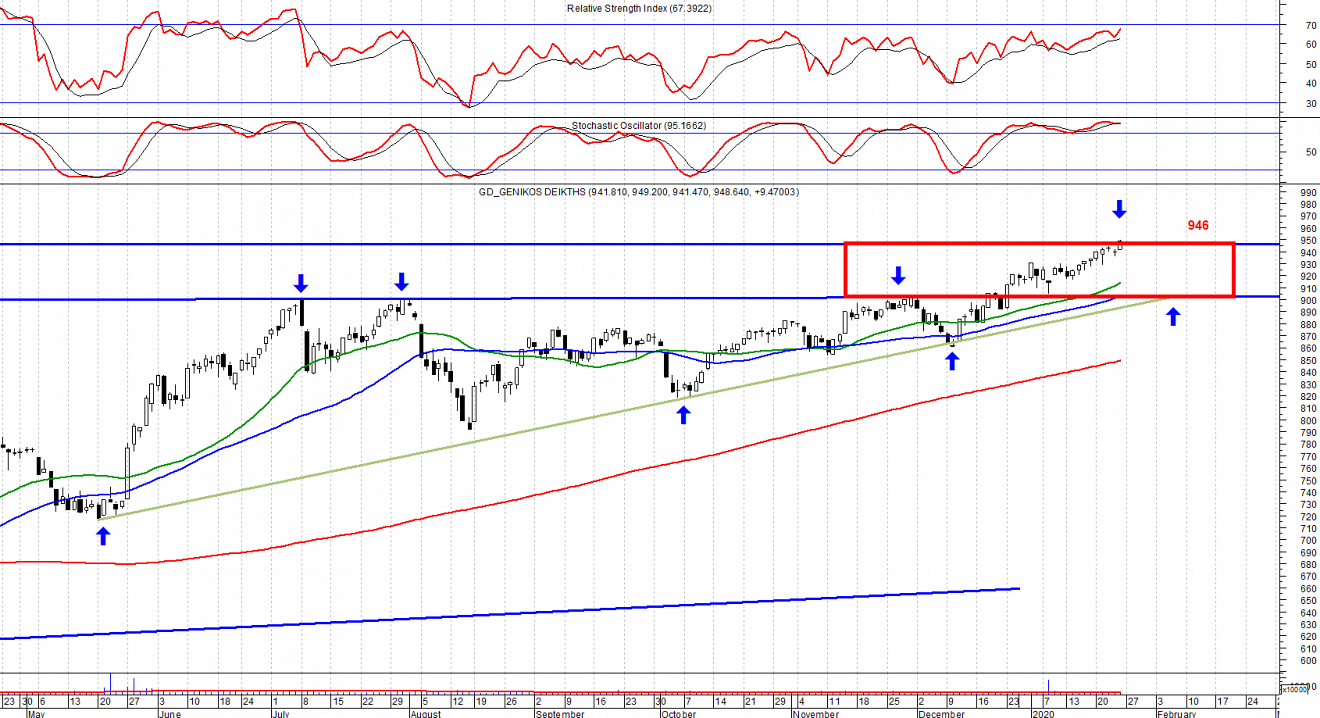The image size is (1320, 718).
Task: Select the Relative Strength Index title
Action: tap(640, 8)
